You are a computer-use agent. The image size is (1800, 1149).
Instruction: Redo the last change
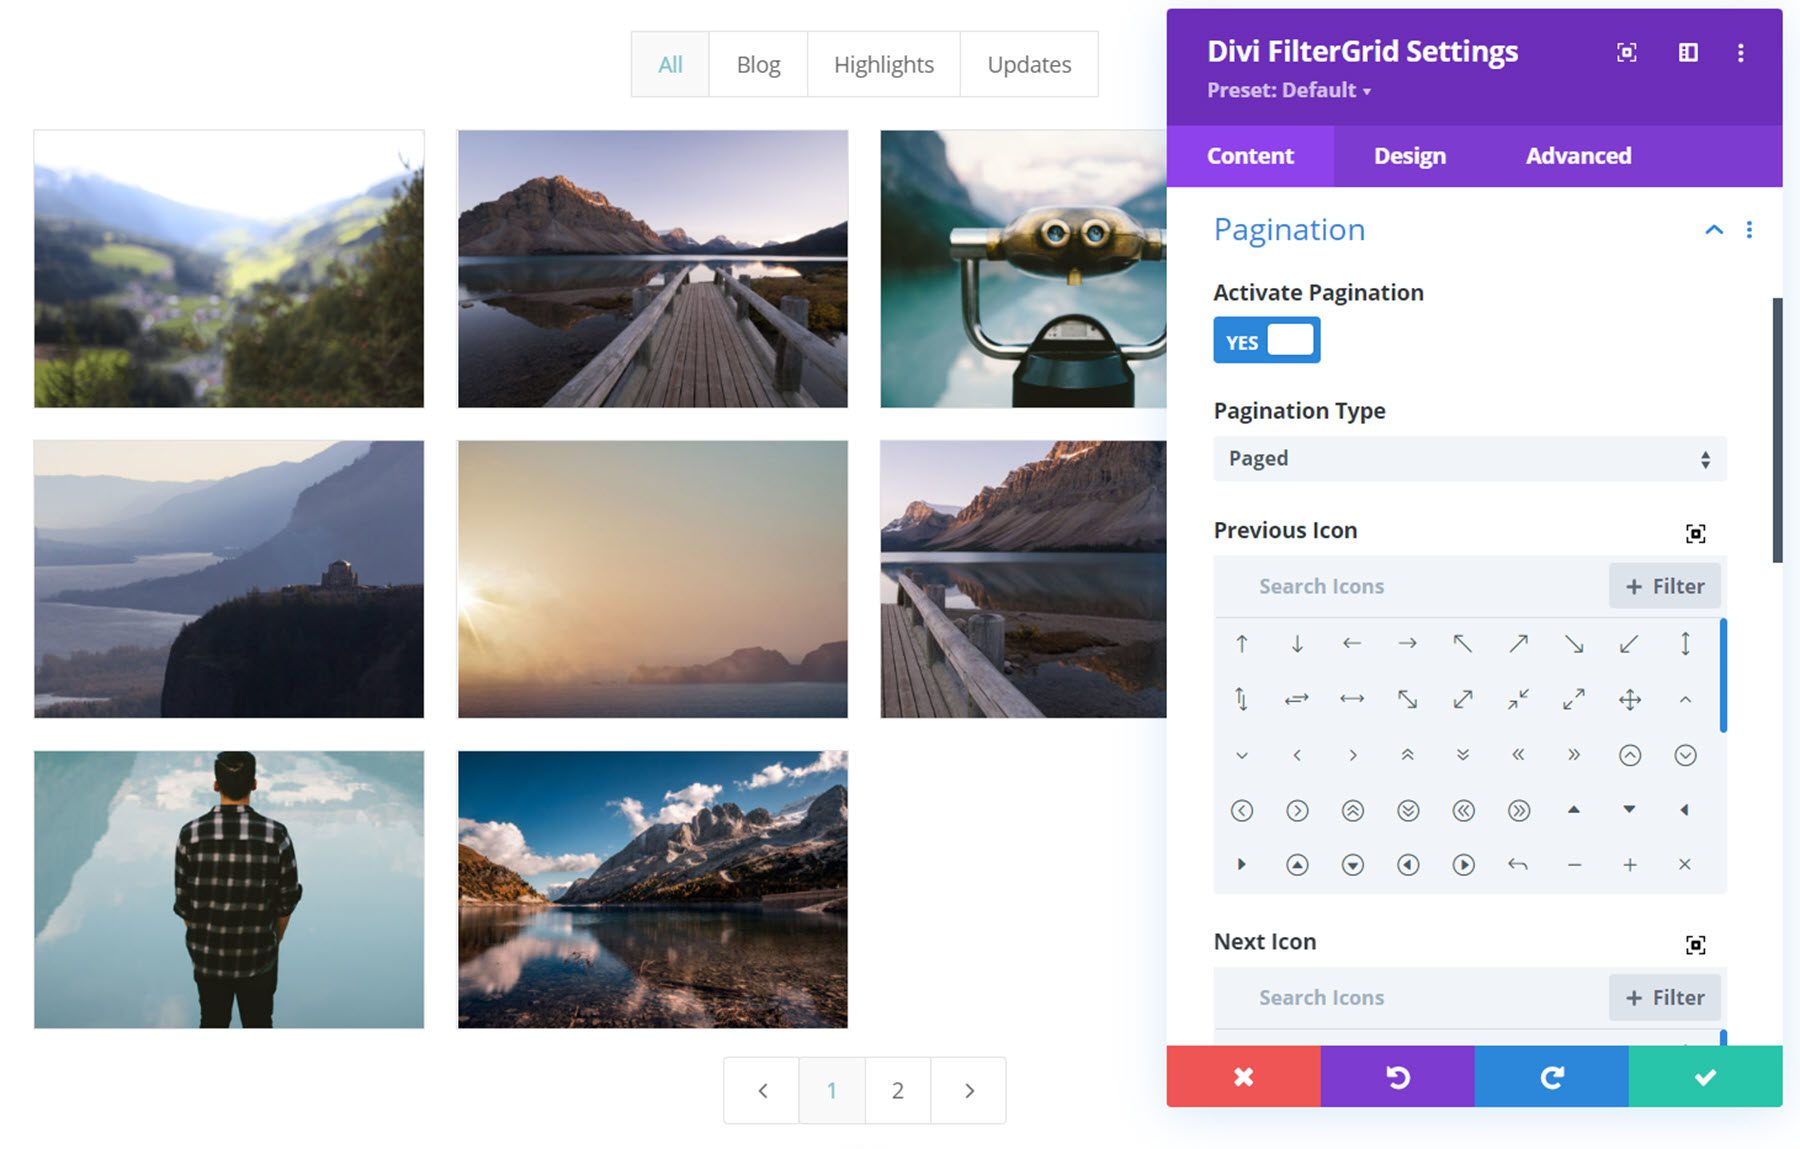coord(1551,1077)
